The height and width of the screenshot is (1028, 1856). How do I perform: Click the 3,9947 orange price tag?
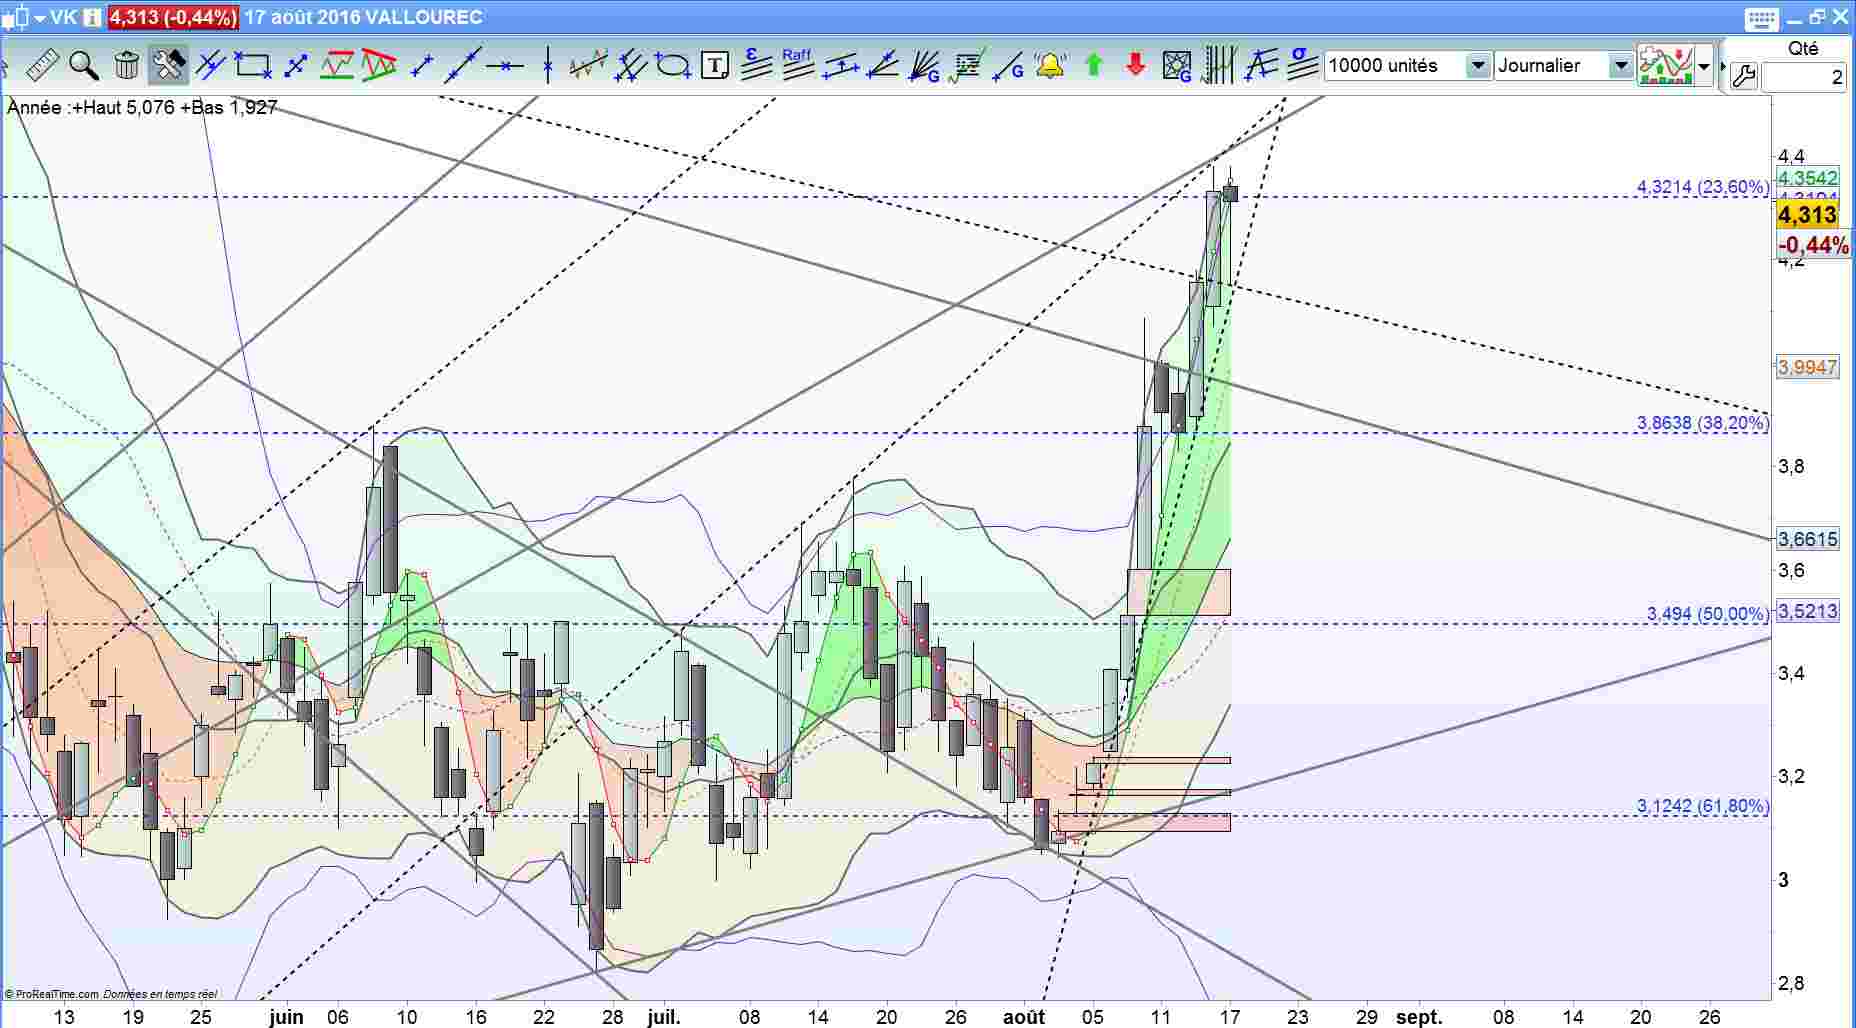[x=1807, y=368]
